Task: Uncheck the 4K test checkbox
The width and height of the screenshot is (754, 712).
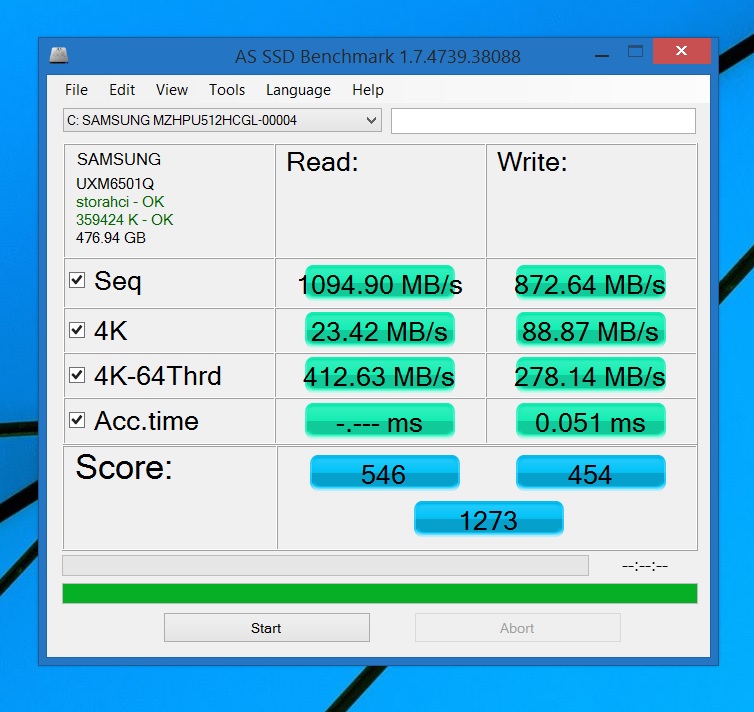Action: click(x=77, y=330)
